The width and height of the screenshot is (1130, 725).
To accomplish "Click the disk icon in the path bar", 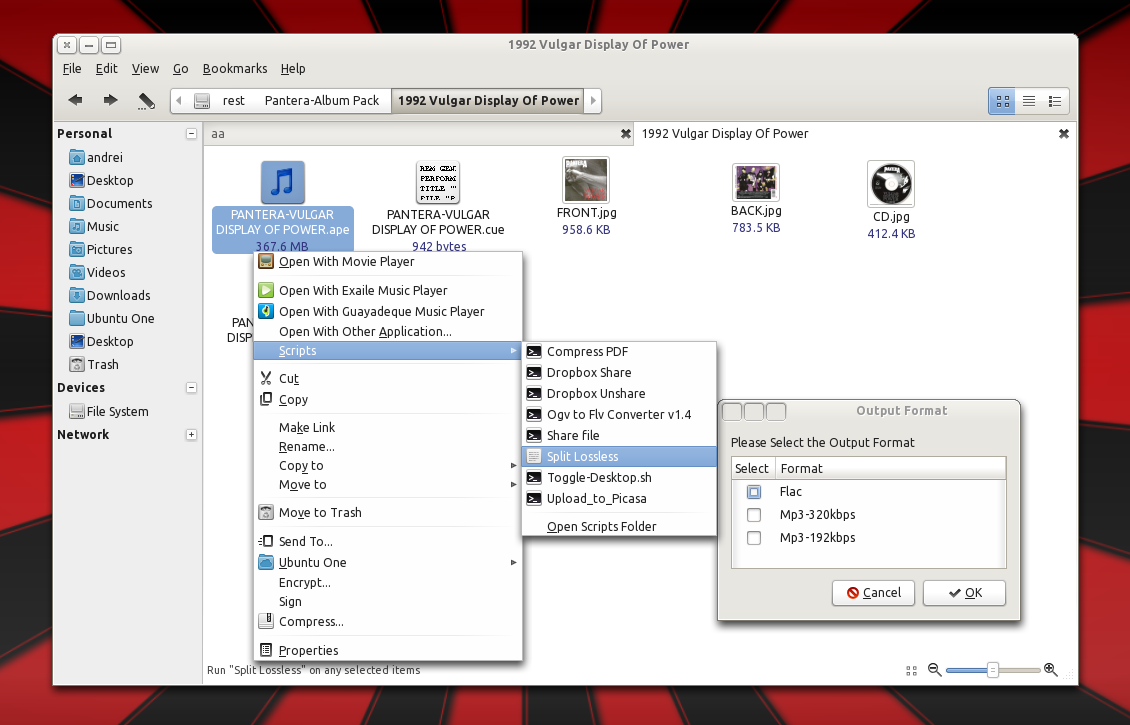I will (x=203, y=101).
